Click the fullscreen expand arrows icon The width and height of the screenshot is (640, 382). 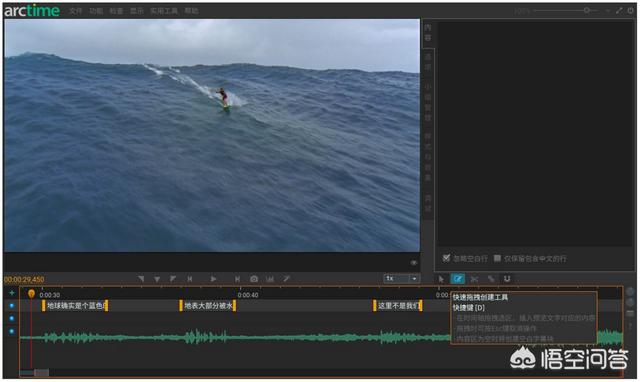(x=619, y=11)
